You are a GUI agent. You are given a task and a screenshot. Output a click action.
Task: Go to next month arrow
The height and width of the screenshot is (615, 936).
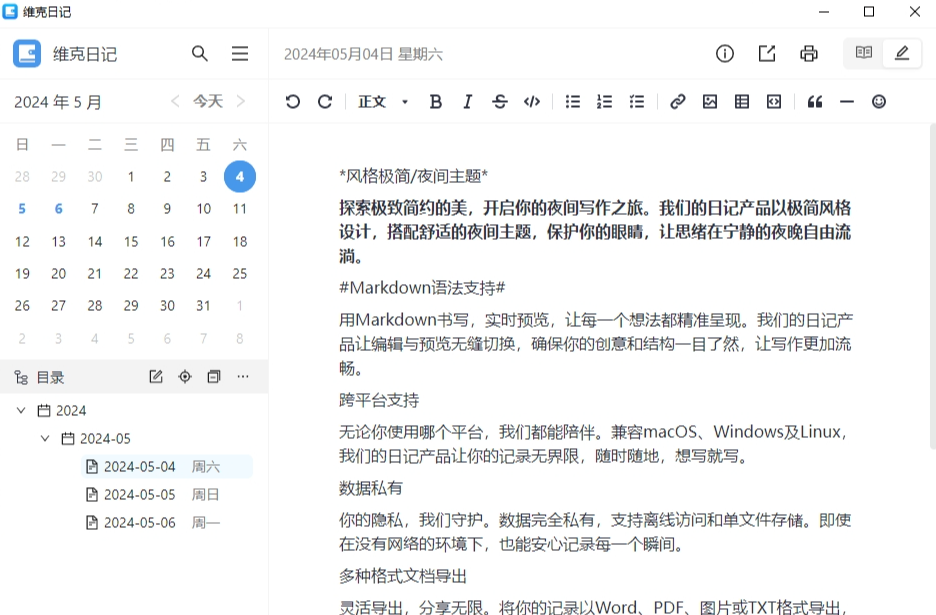click(x=241, y=102)
